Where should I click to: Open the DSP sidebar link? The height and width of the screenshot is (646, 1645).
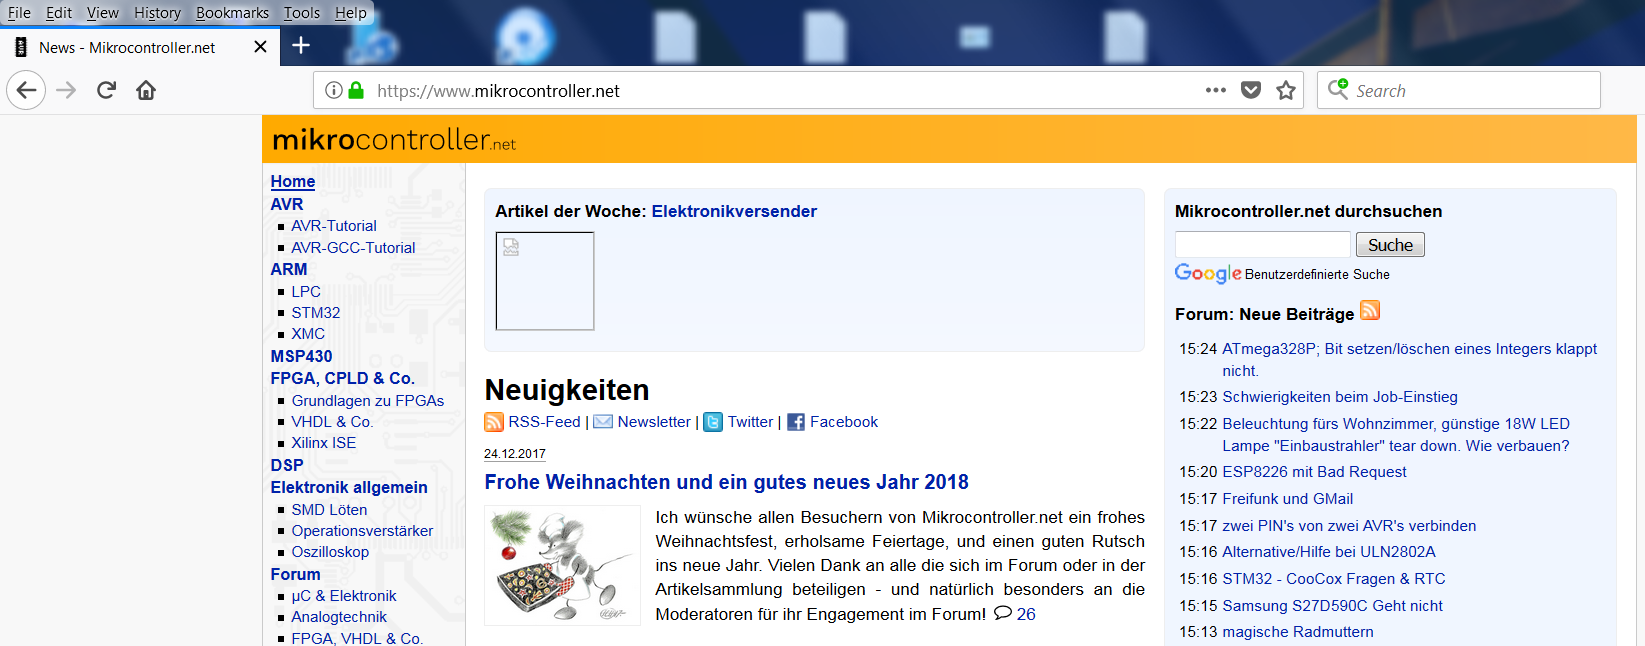pos(287,465)
